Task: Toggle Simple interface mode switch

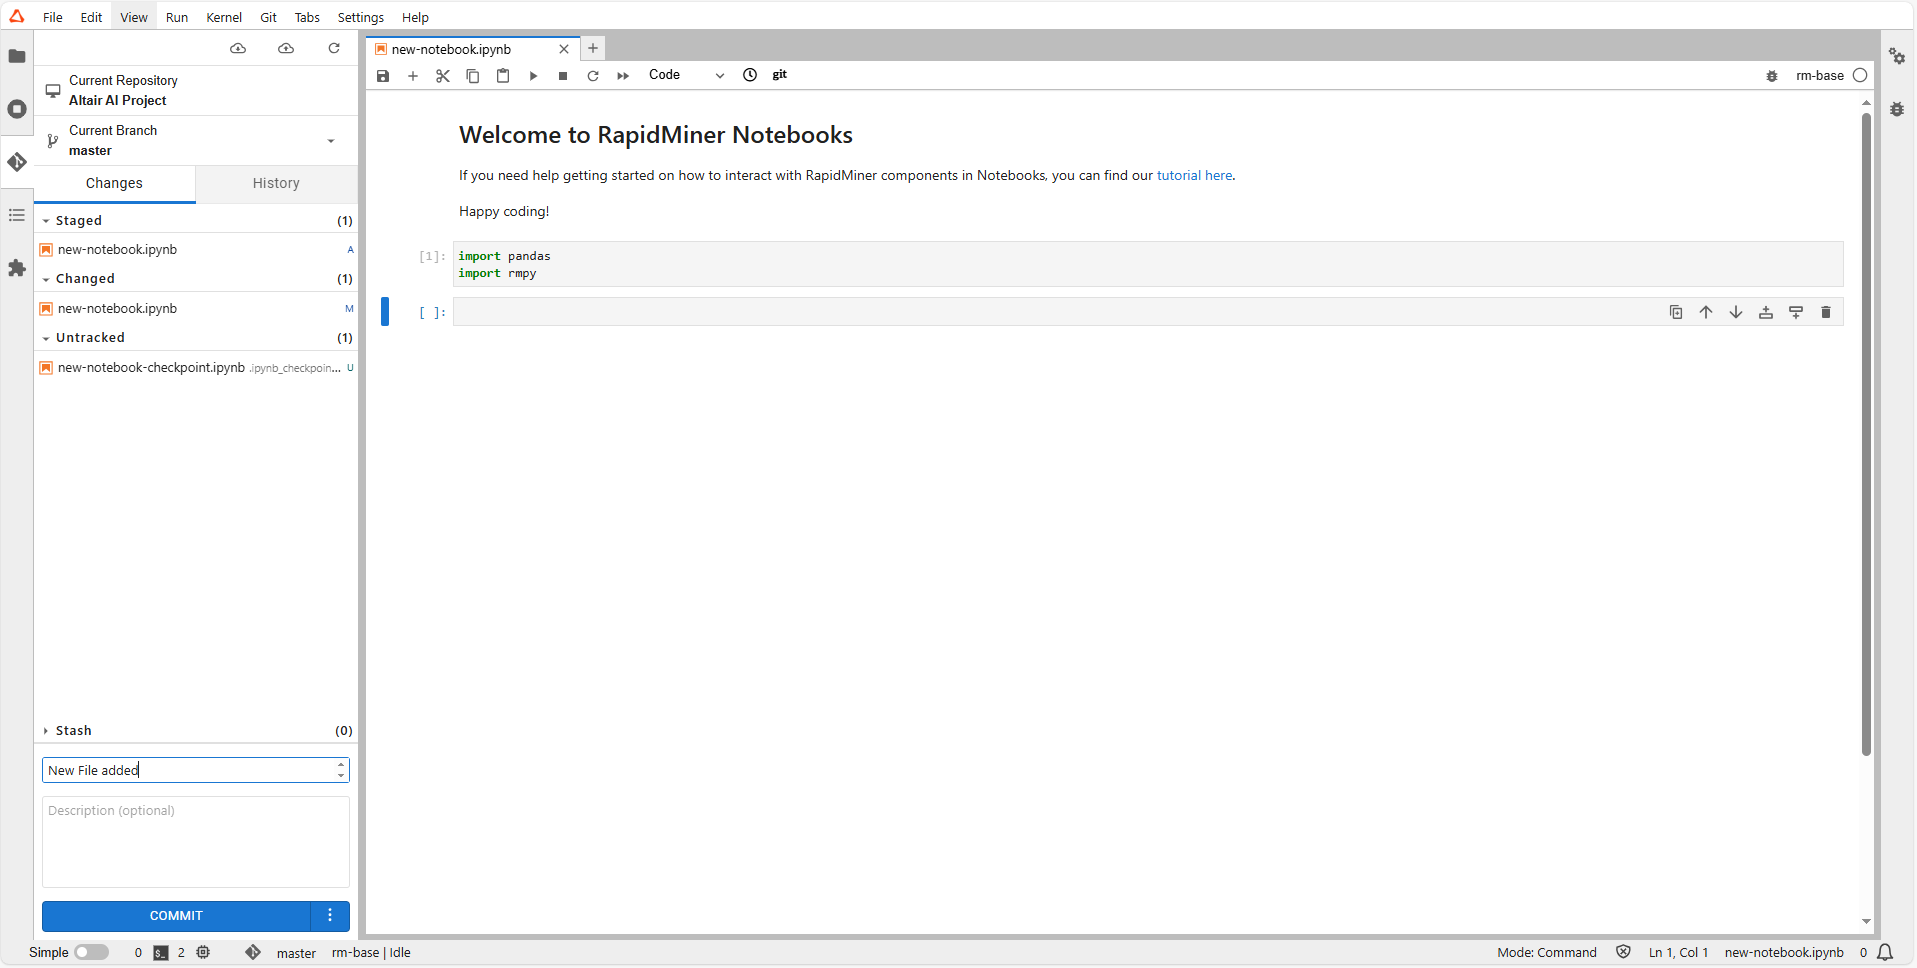Action: [x=91, y=952]
